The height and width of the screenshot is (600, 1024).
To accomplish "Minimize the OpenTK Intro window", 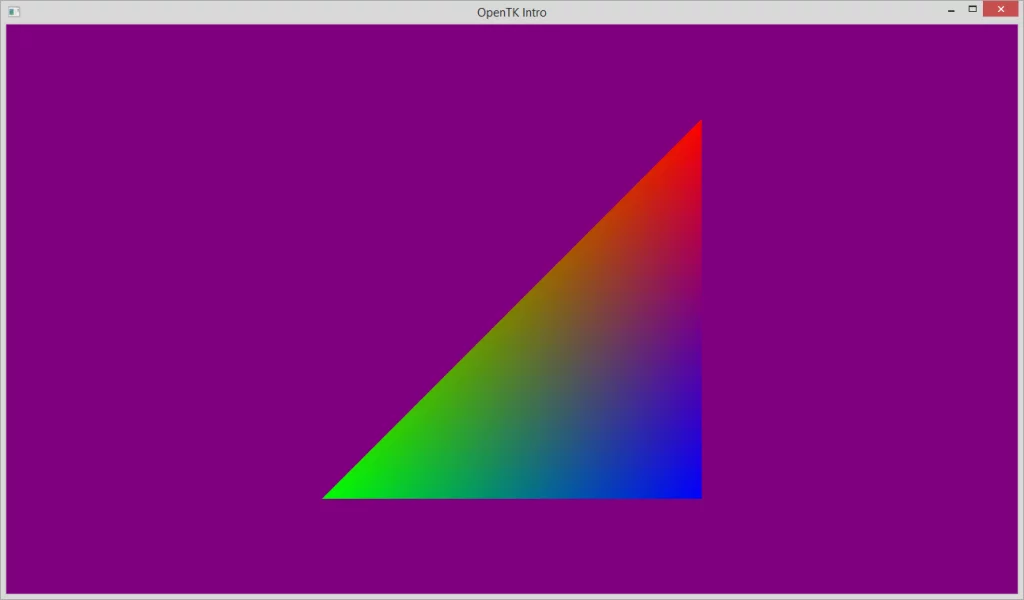I will point(951,10).
